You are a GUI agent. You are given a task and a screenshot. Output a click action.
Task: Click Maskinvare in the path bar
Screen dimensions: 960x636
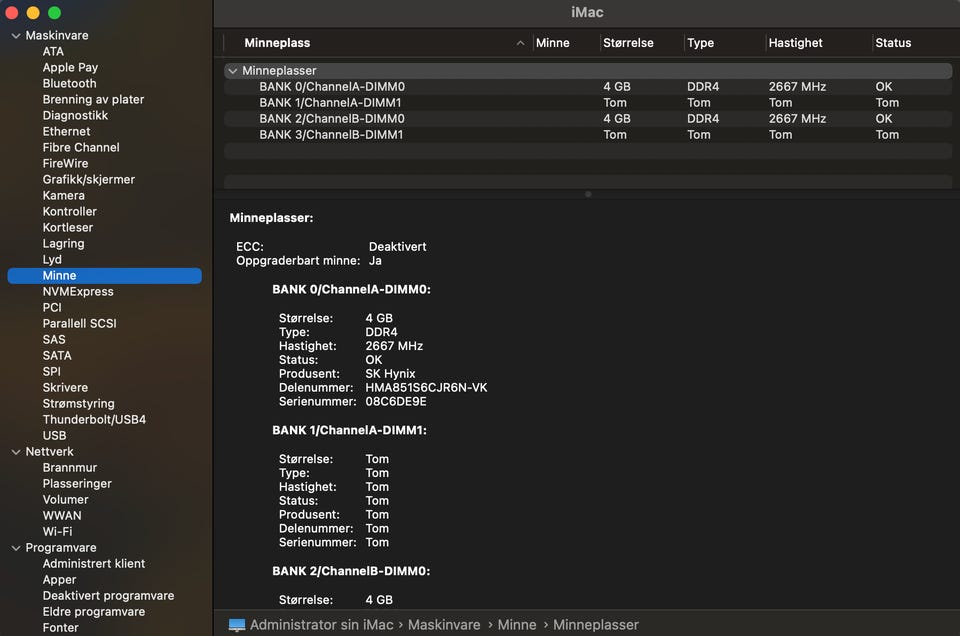444,625
